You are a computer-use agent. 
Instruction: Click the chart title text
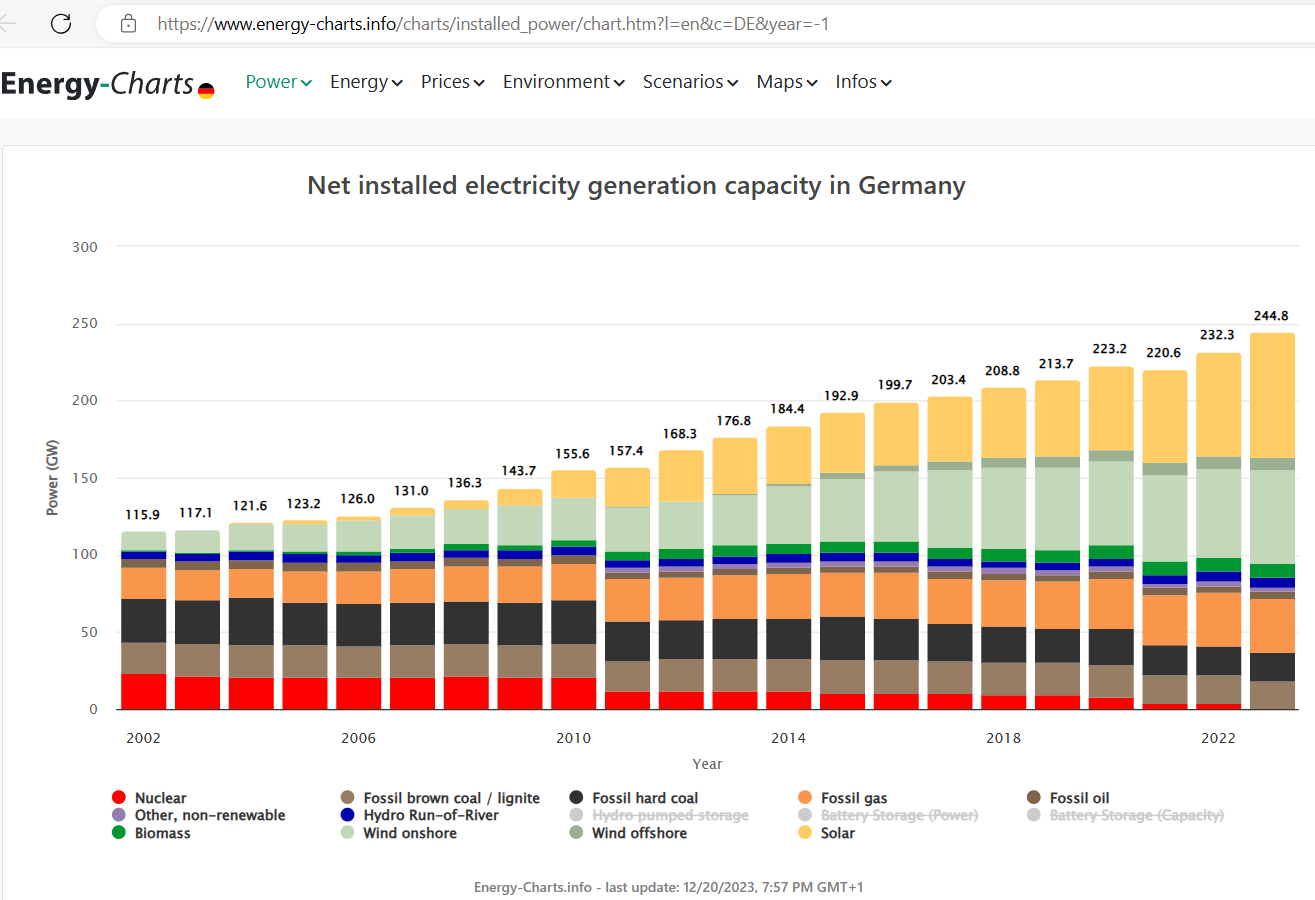pyautogui.click(x=636, y=186)
